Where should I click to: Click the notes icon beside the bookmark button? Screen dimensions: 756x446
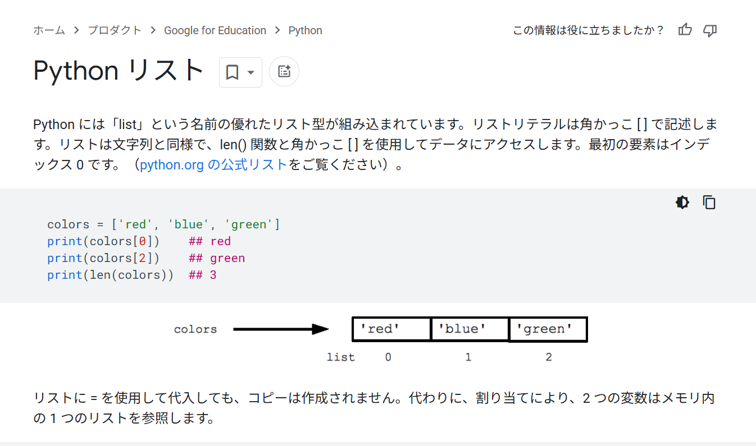284,72
